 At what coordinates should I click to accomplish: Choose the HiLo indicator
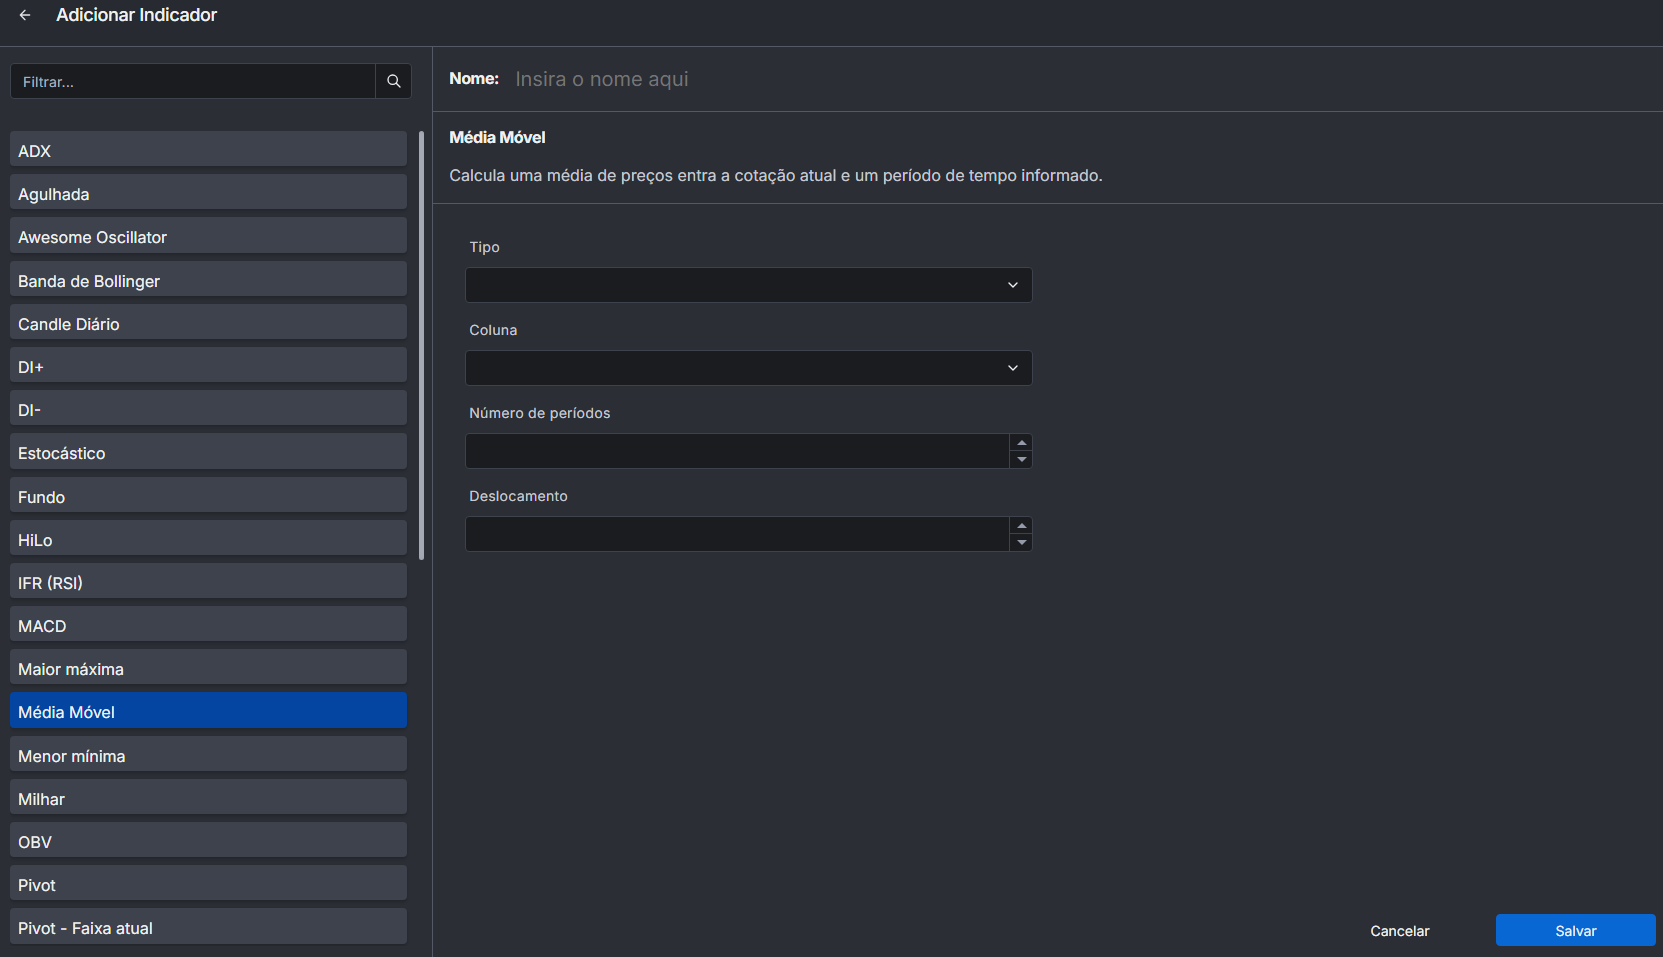pos(208,540)
